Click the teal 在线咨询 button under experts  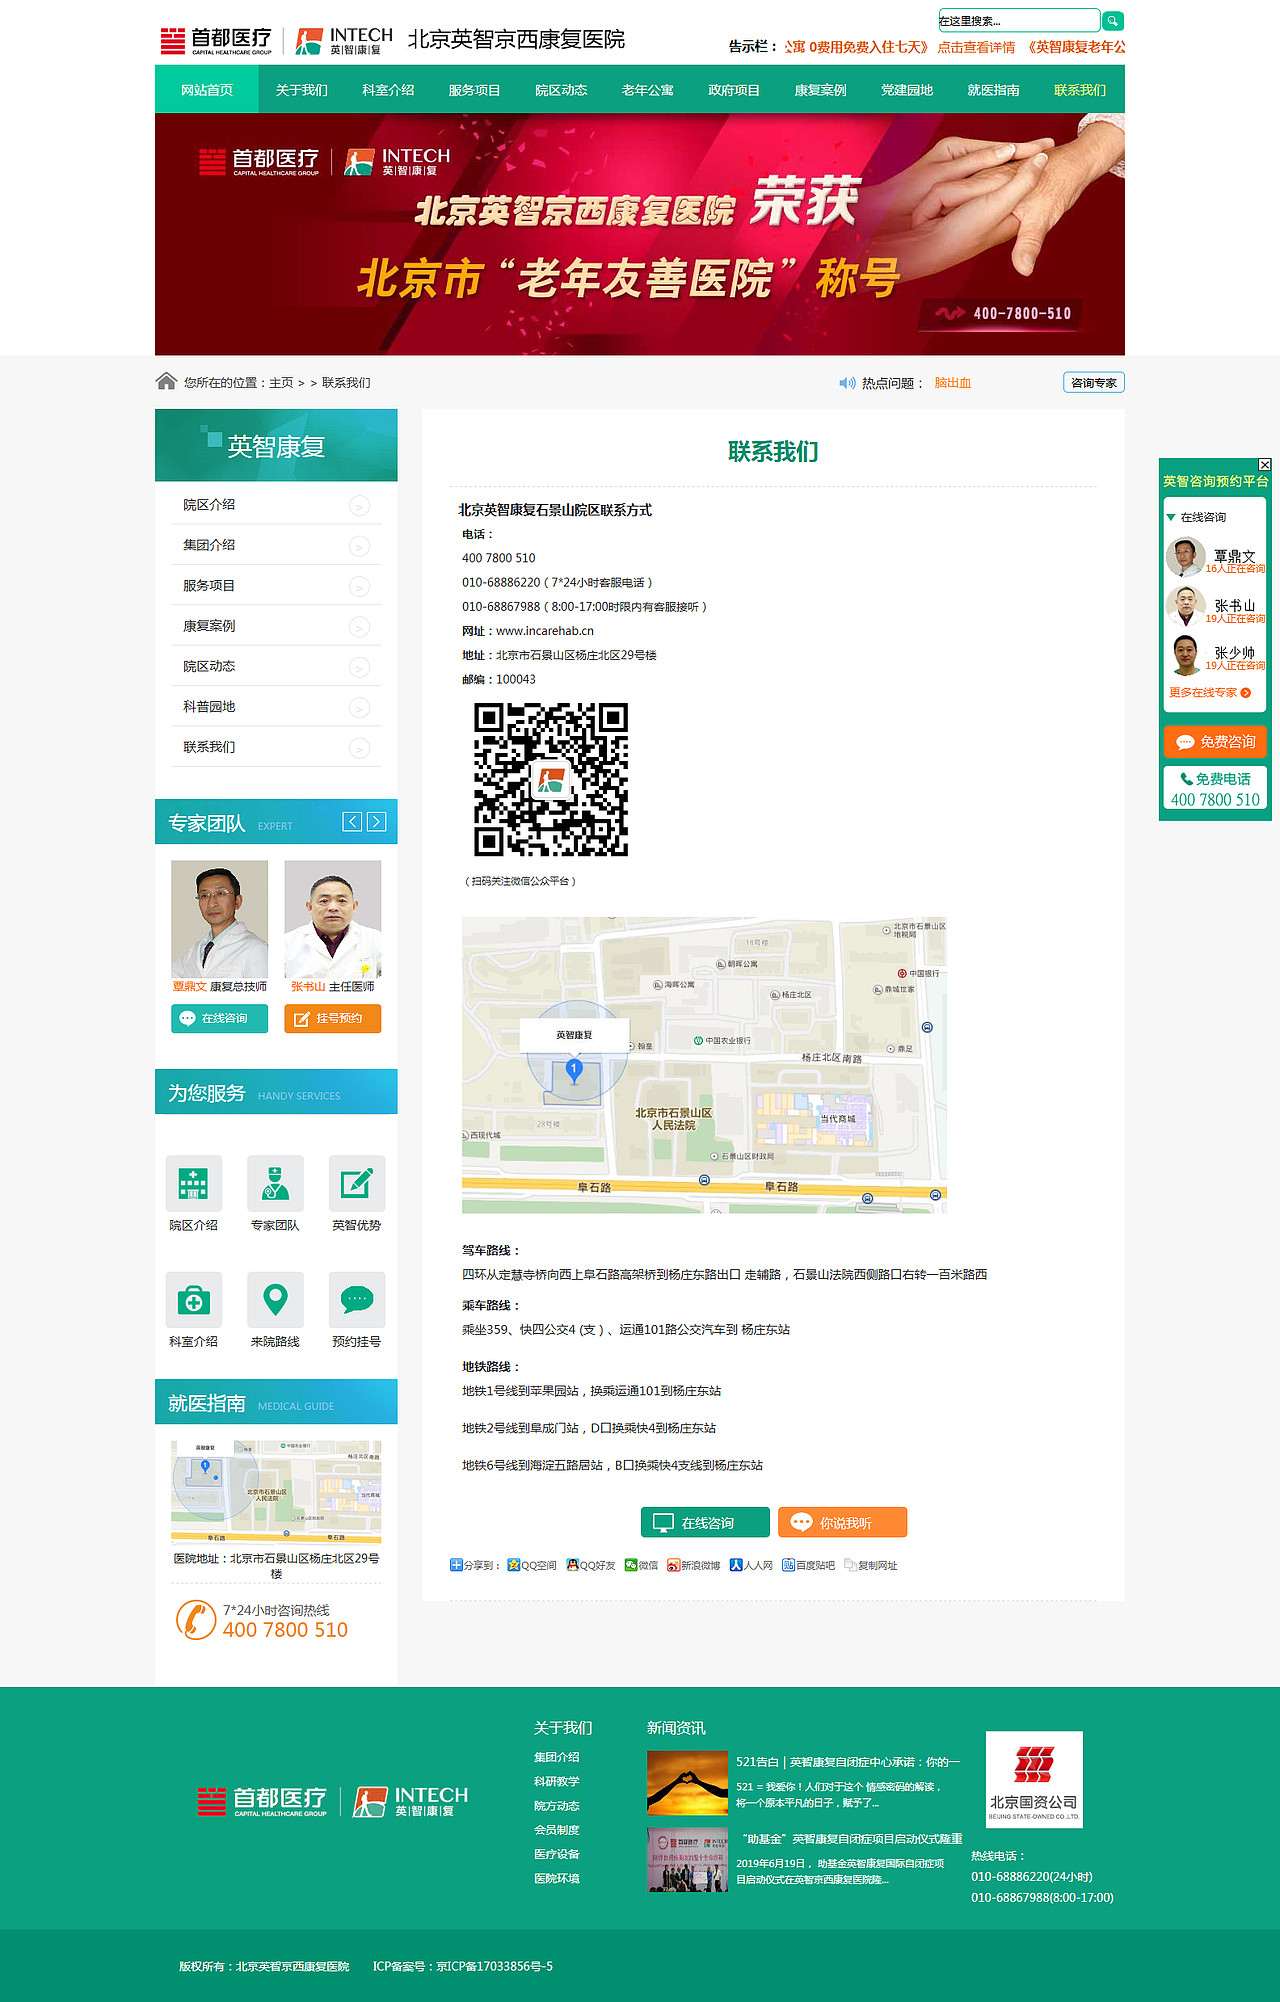pyautogui.click(x=219, y=1018)
